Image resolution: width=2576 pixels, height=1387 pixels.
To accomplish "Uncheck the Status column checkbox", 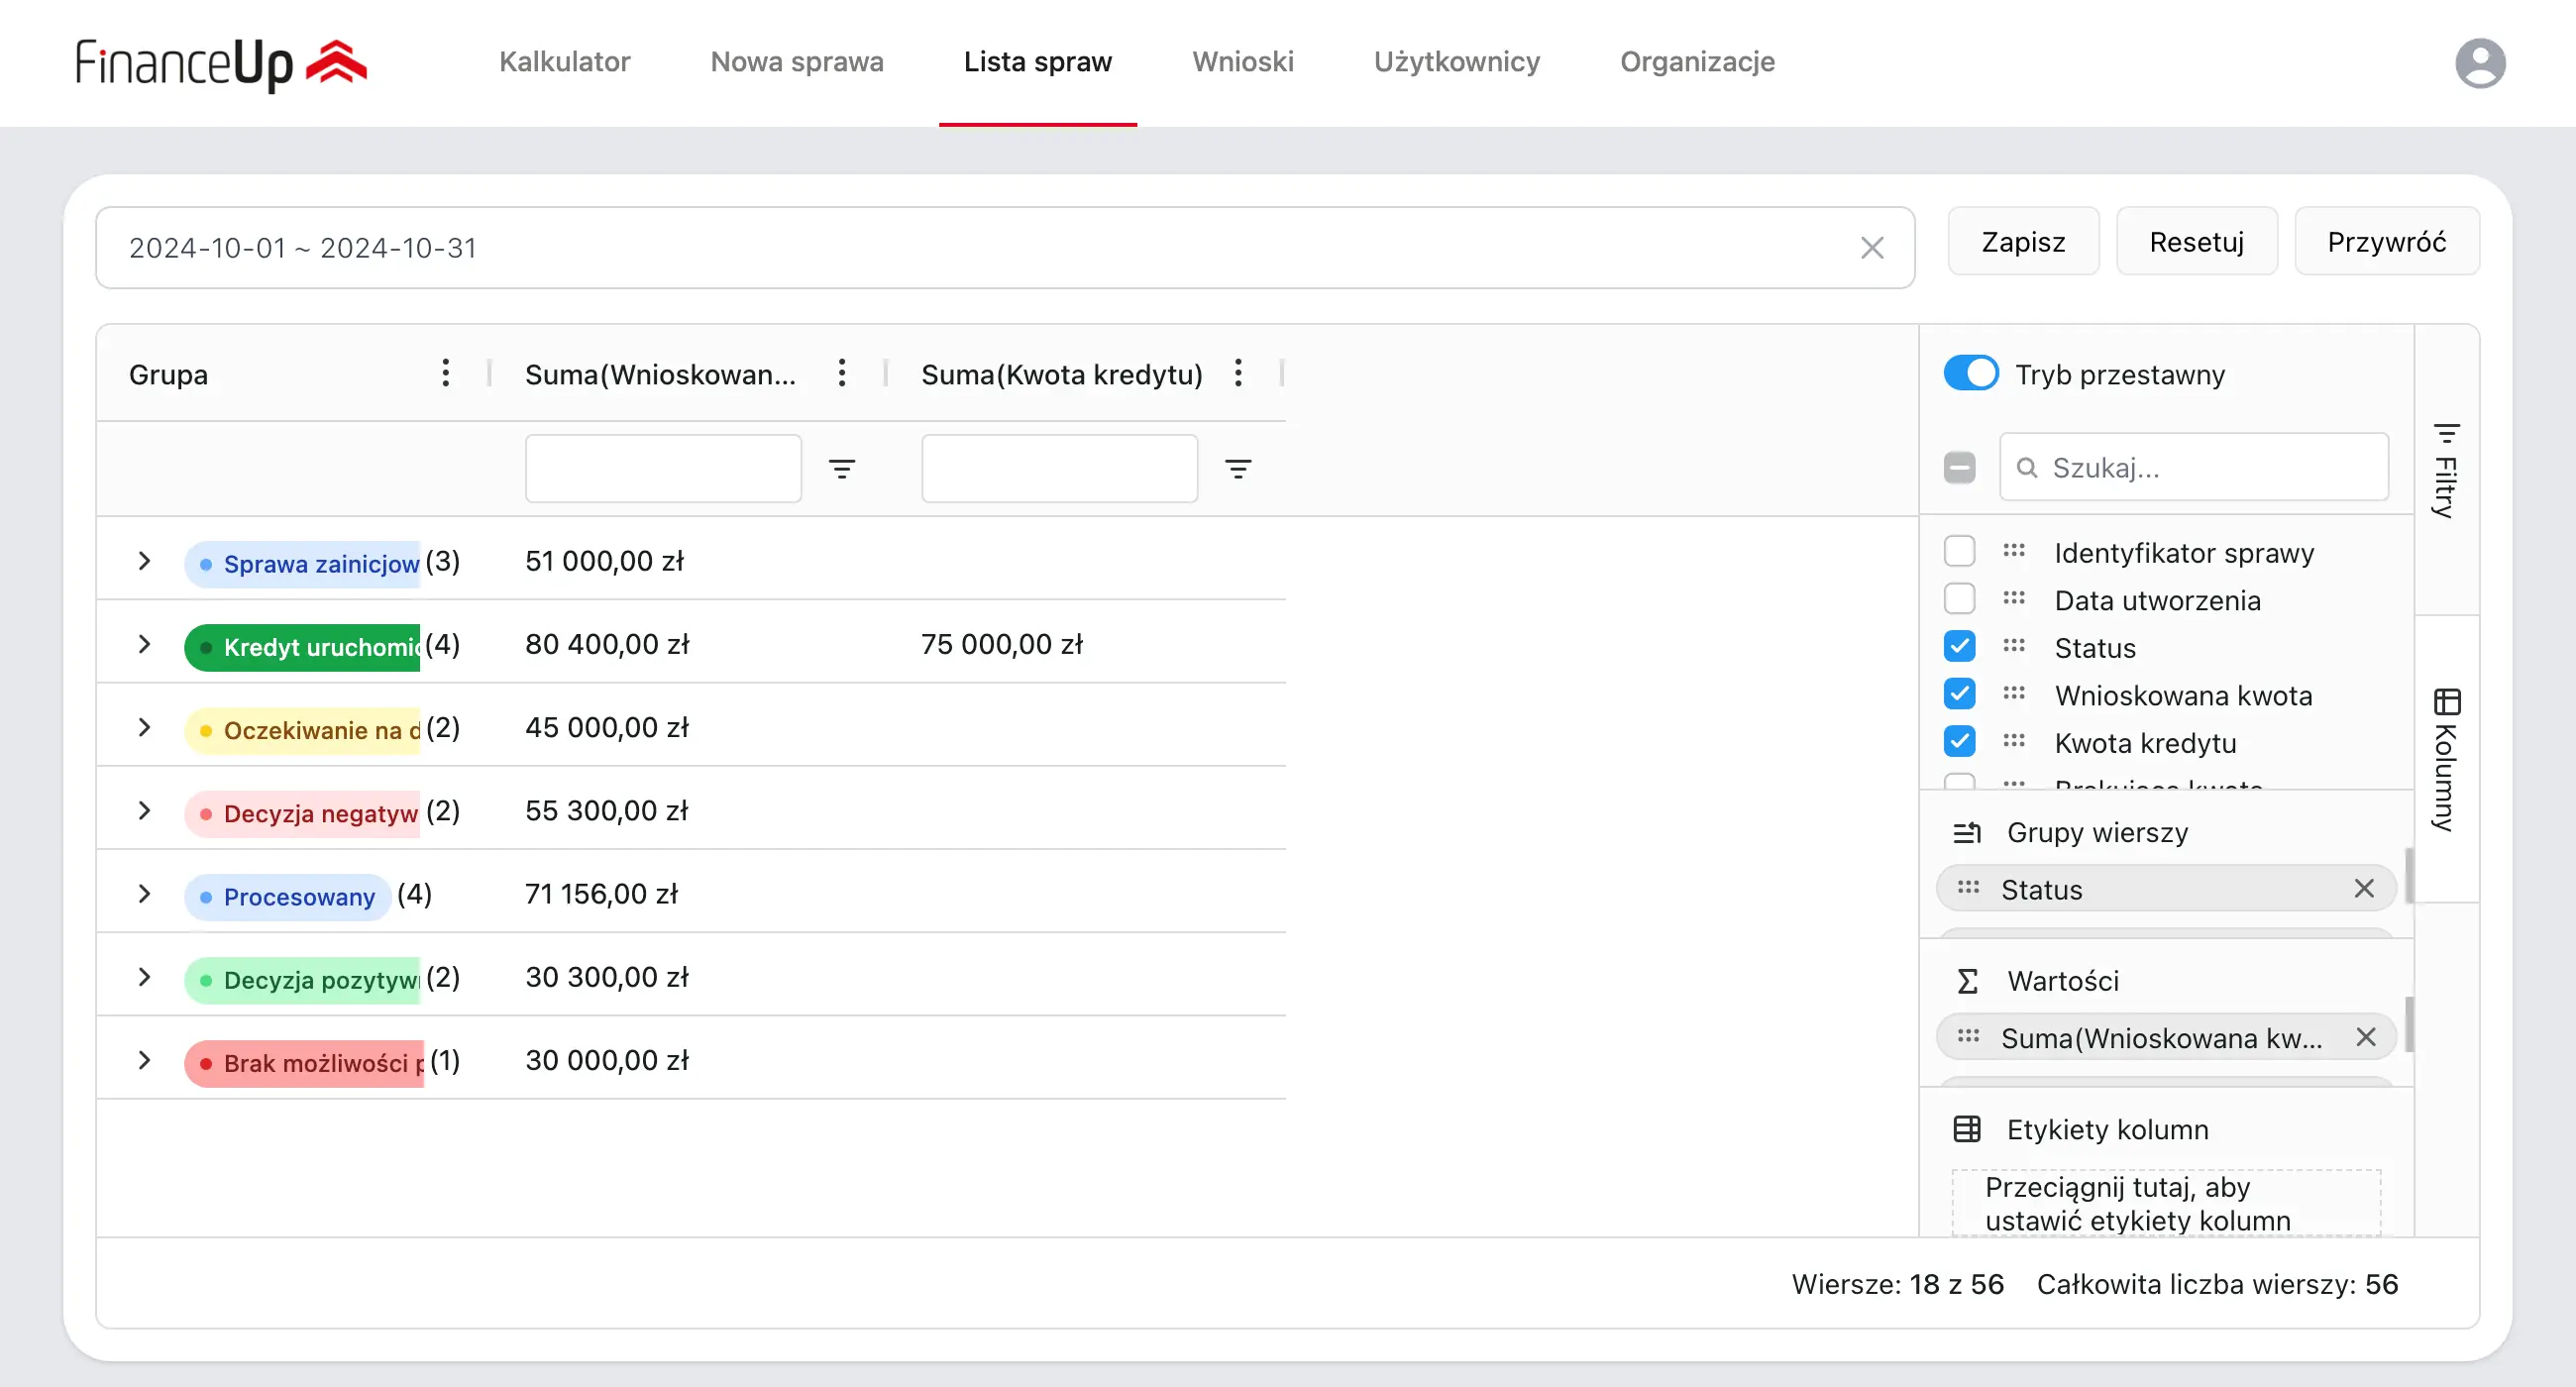I will pos(1959,646).
